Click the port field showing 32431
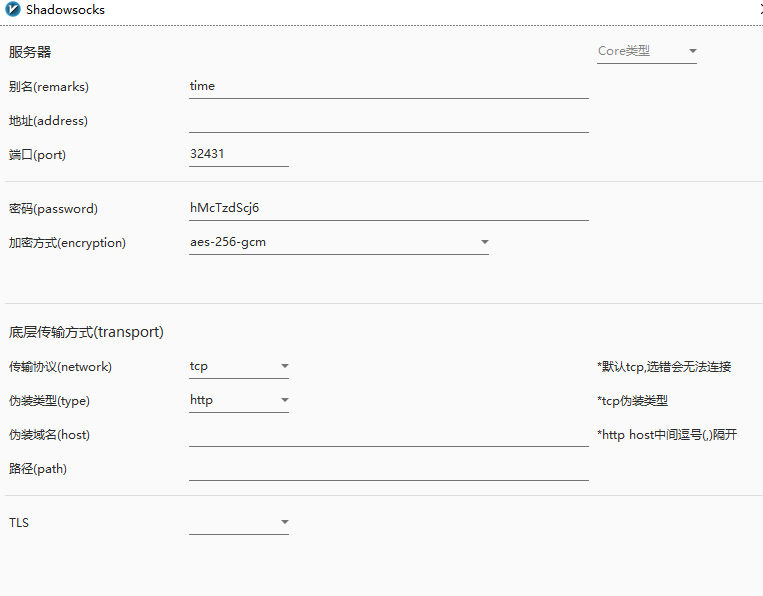763x596 pixels. [239, 154]
